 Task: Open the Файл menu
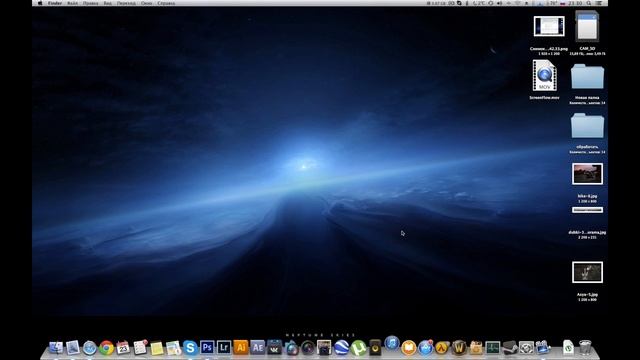(x=72, y=3)
